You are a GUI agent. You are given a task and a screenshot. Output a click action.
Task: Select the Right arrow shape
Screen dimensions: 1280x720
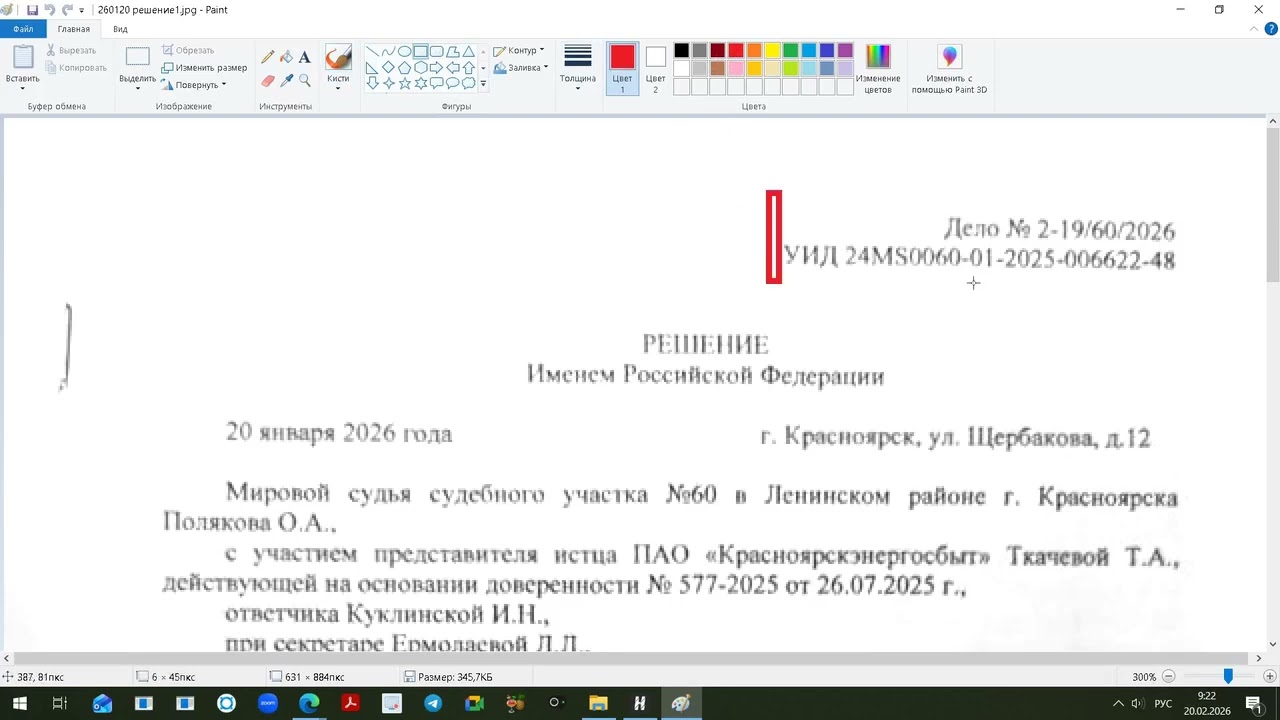[x=436, y=67]
